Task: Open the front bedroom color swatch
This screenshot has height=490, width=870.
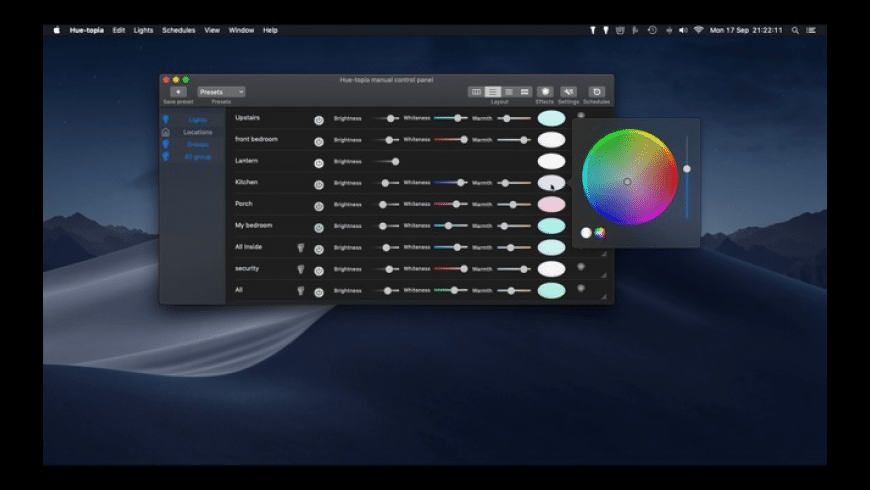Action: 552,140
